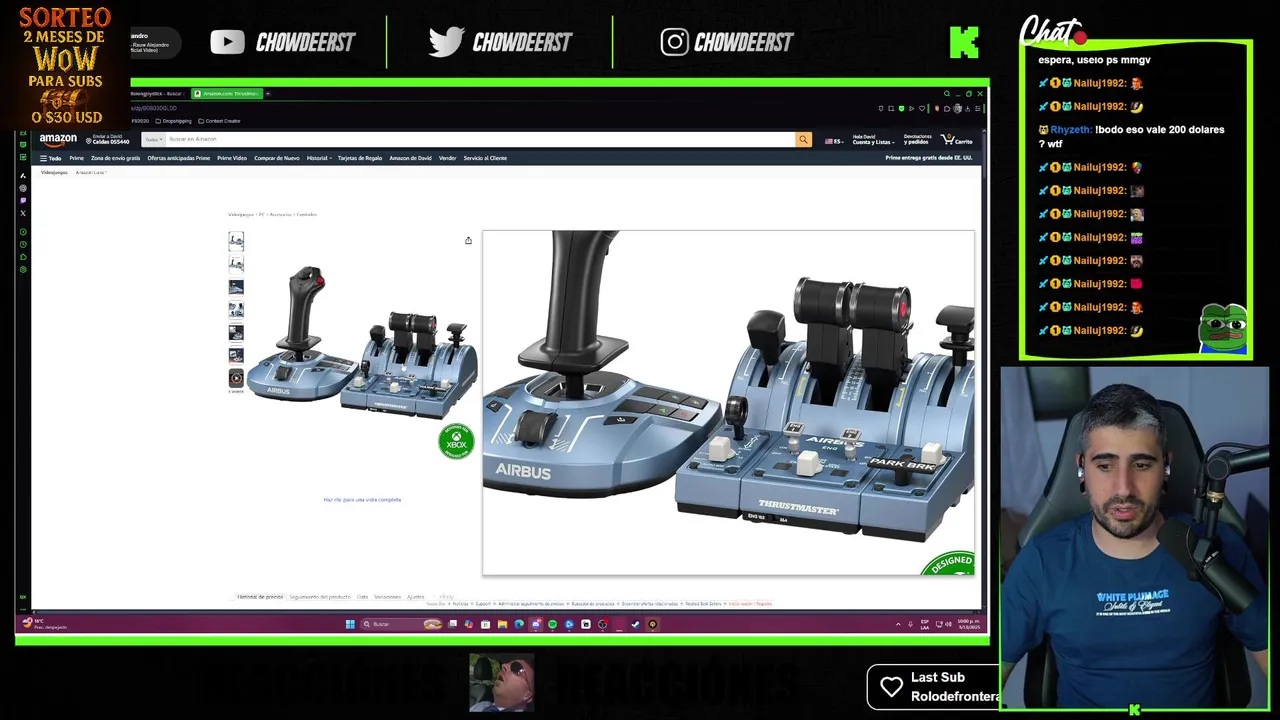Open Enviar a David delivery location
The height and width of the screenshot is (720, 1280).
coord(110,140)
